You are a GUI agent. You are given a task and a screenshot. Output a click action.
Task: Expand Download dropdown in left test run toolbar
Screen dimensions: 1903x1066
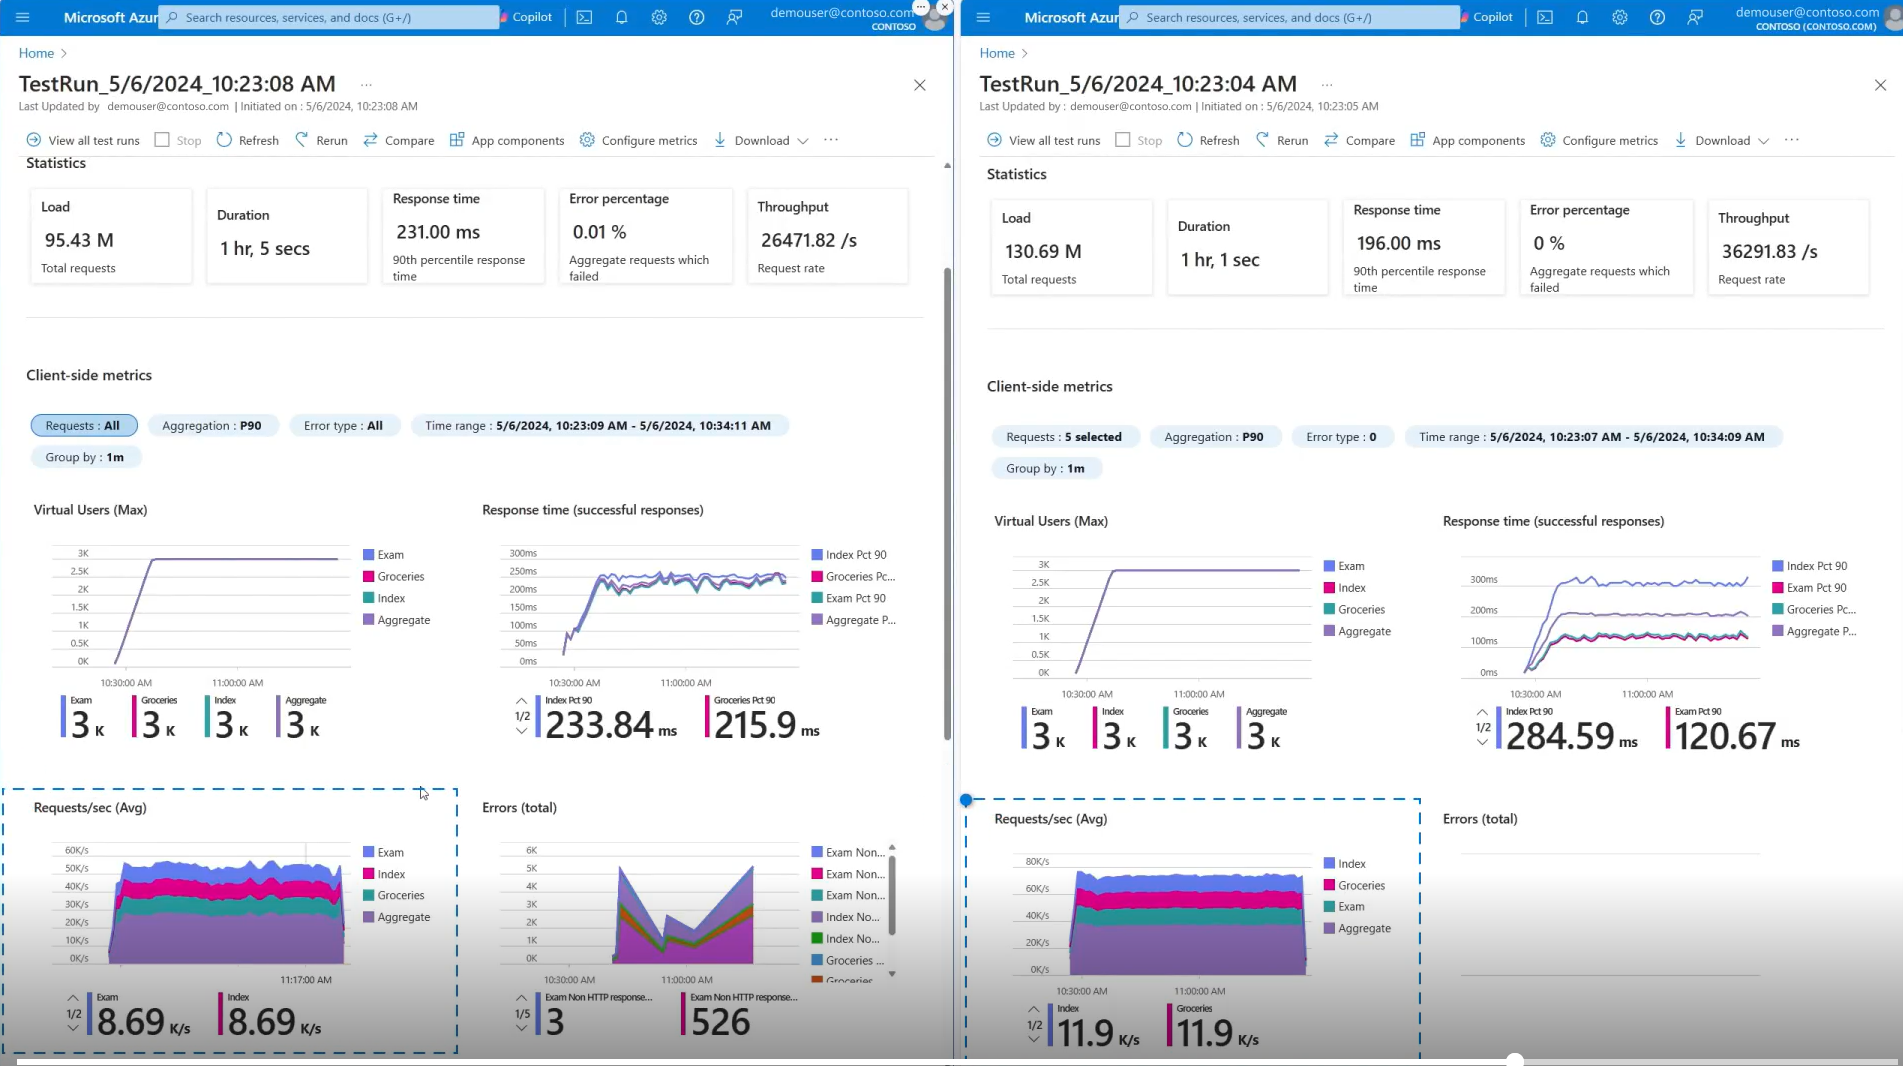803,141
